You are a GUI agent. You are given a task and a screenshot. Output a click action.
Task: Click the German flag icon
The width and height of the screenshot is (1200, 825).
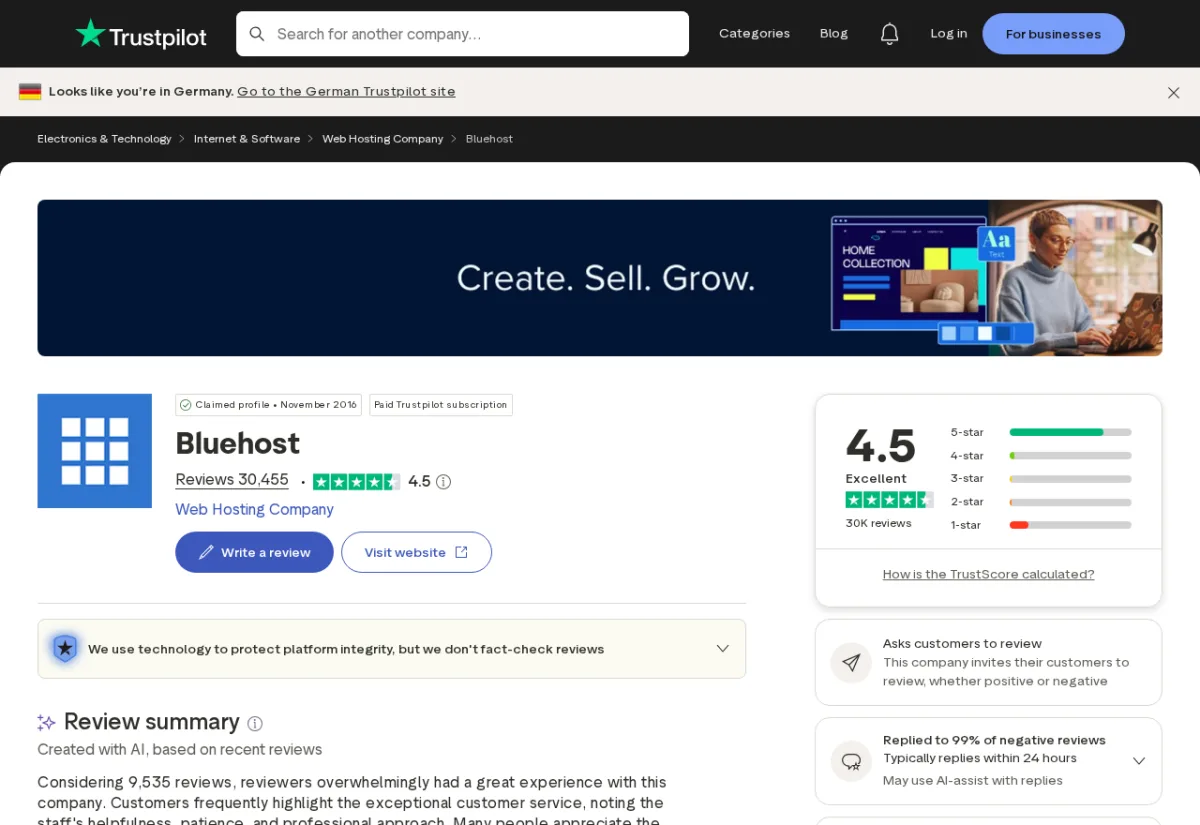click(30, 92)
